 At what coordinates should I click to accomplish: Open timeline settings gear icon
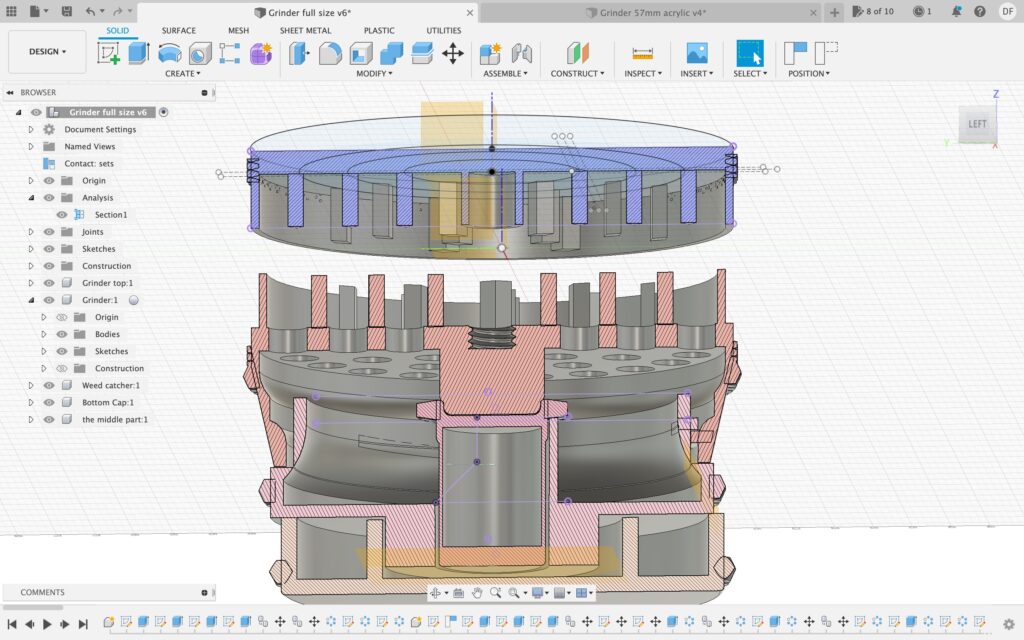[1008, 624]
